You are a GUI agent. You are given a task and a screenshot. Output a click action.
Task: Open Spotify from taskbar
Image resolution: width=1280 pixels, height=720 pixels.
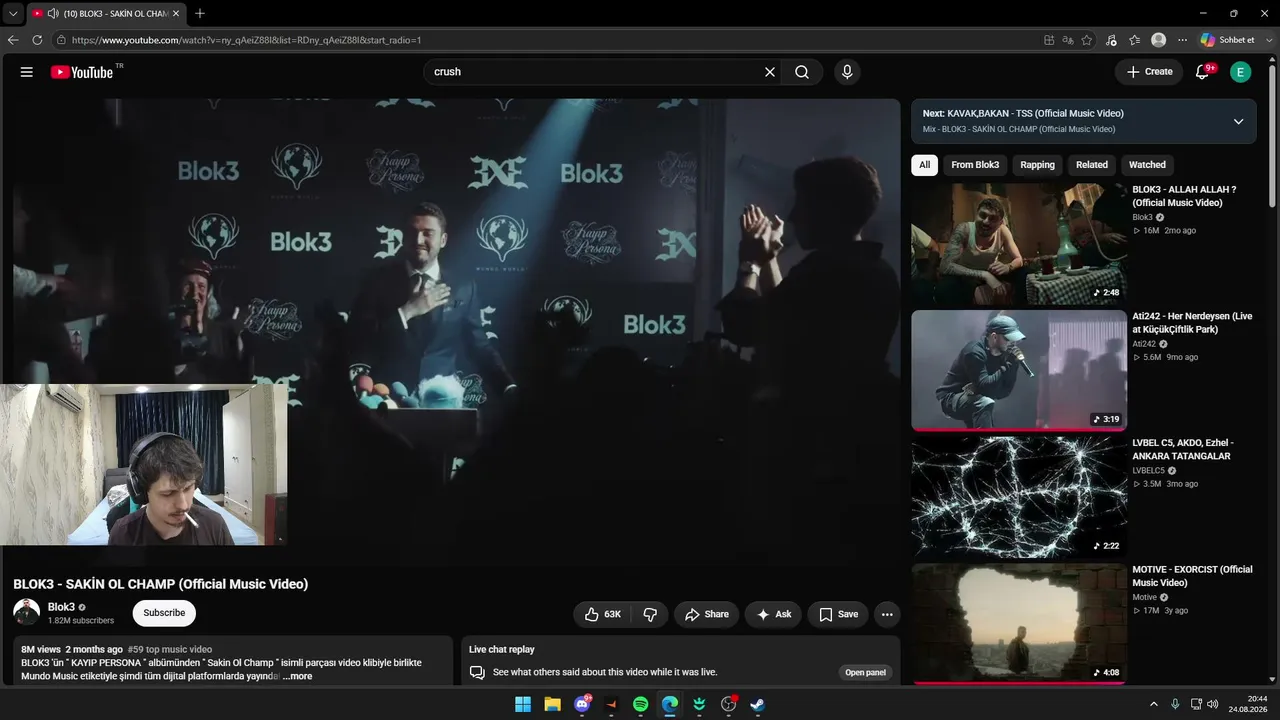[x=641, y=704]
